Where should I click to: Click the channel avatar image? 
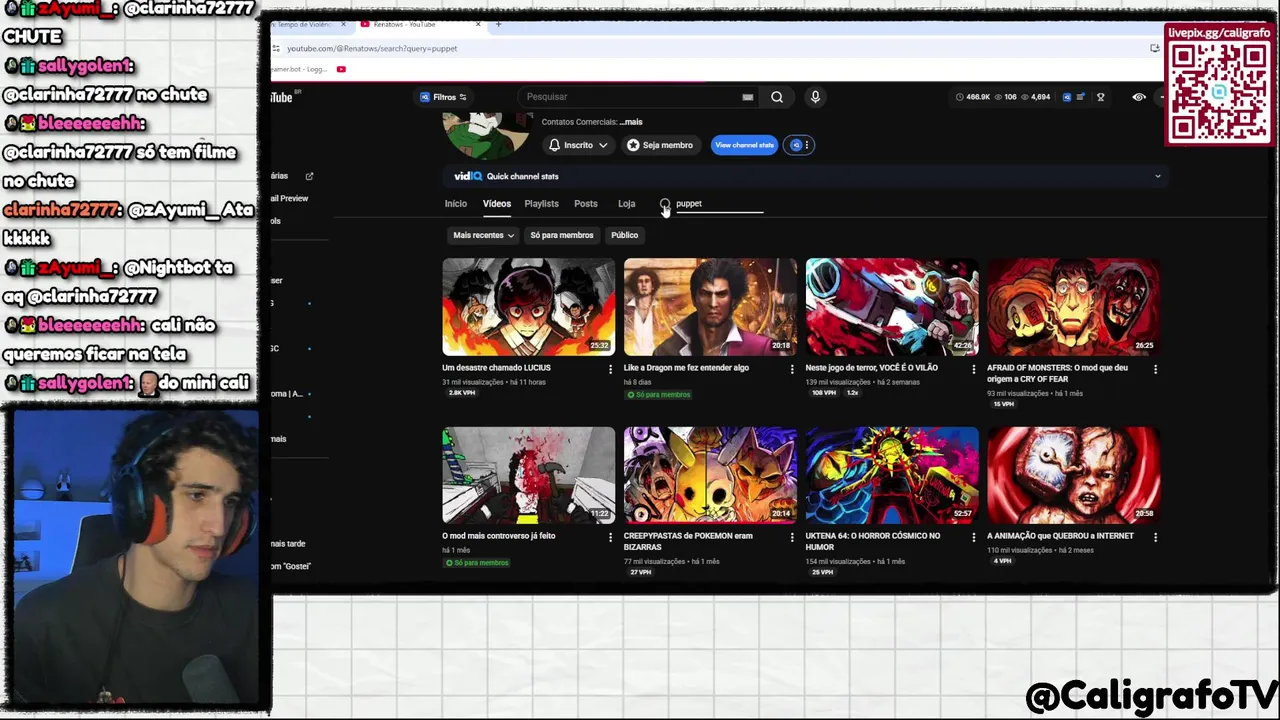tap(487, 135)
